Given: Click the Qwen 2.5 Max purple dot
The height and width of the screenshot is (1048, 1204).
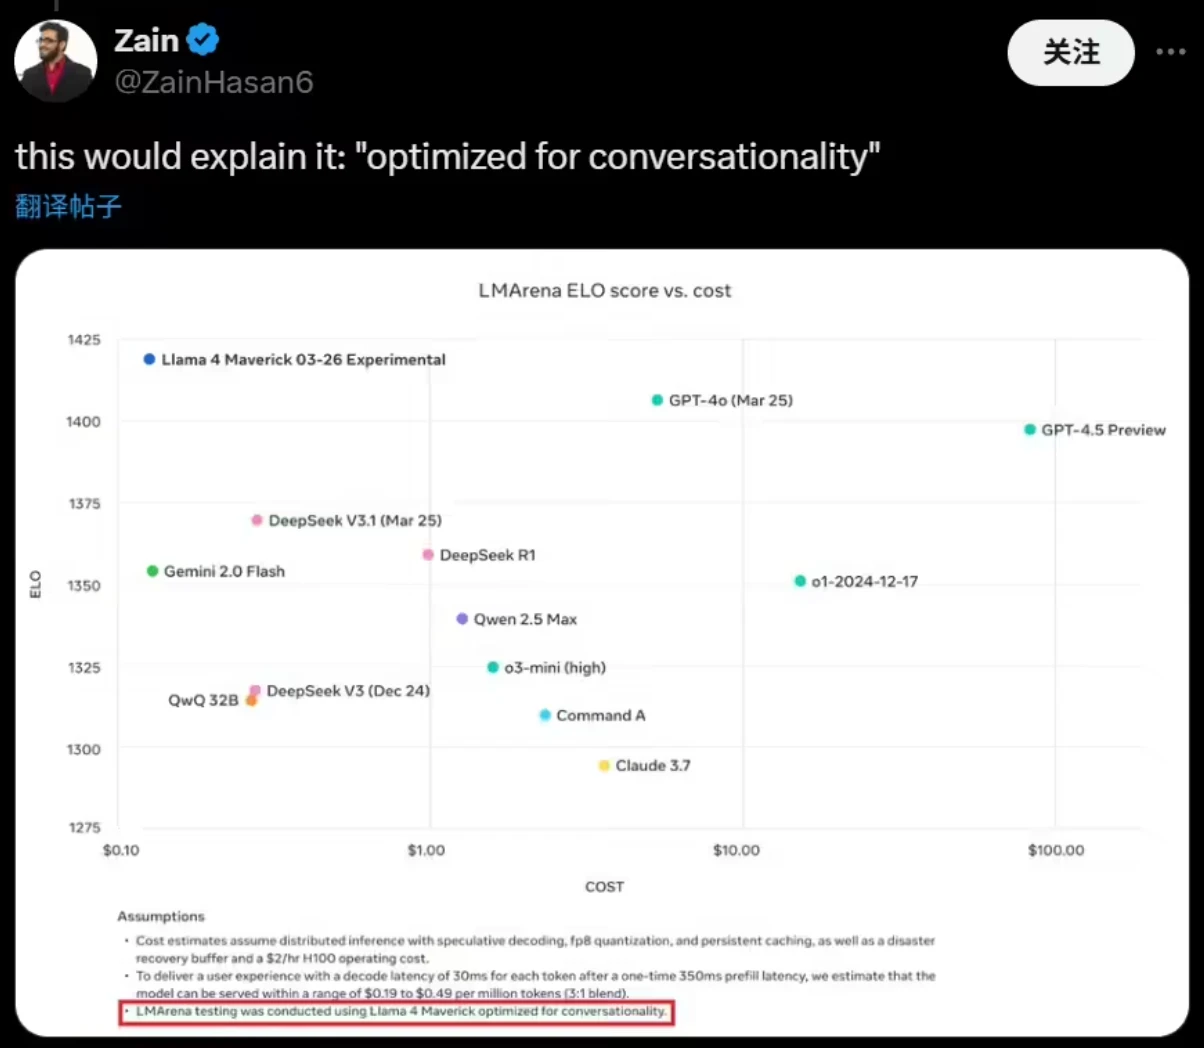Looking at the screenshot, I should [462, 619].
